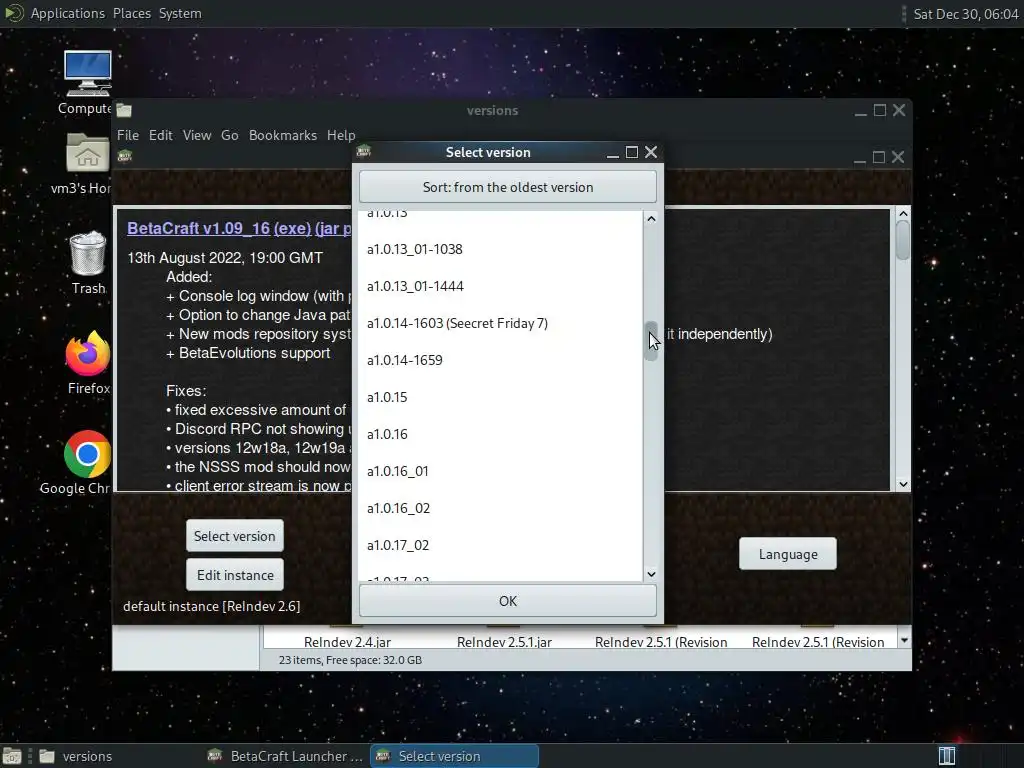Click the version list scroll up arrow

click(651, 219)
